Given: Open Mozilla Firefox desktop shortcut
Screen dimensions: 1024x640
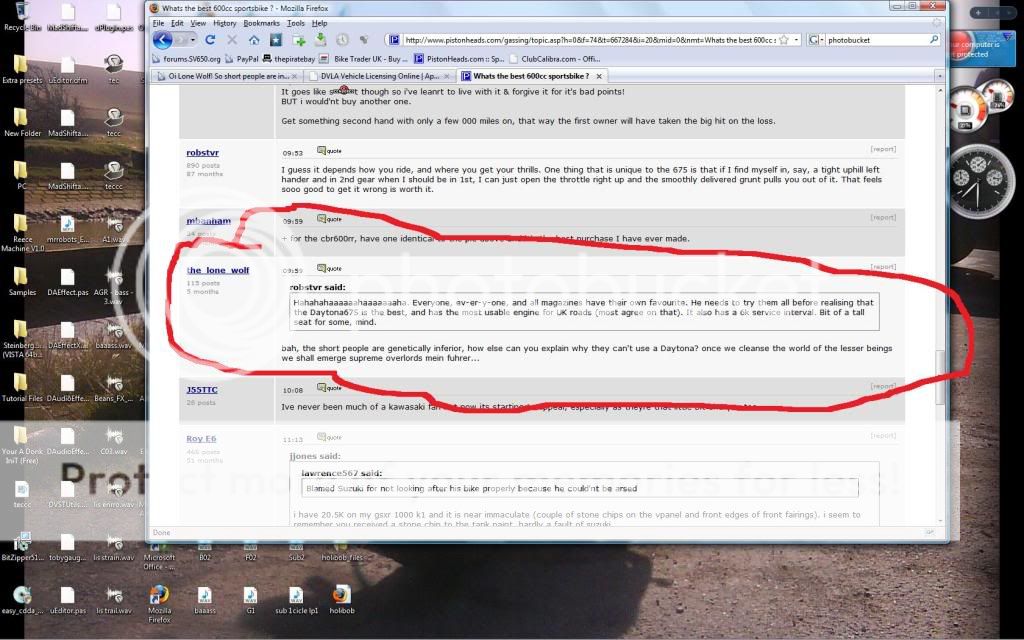Looking at the screenshot, I should 159,604.
